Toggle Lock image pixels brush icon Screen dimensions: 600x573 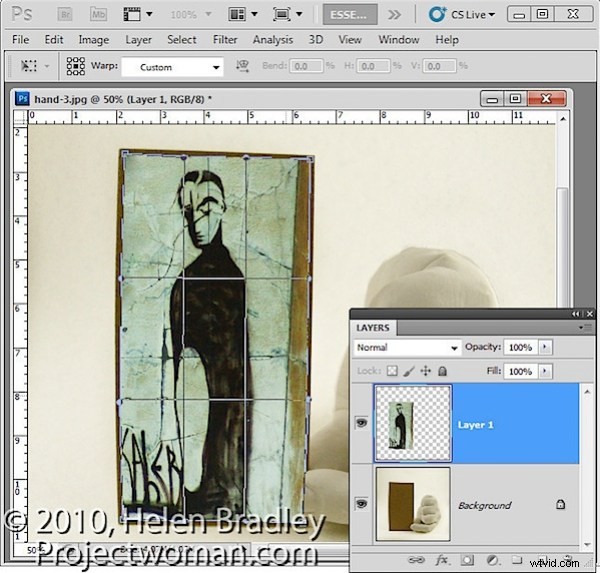tap(409, 371)
